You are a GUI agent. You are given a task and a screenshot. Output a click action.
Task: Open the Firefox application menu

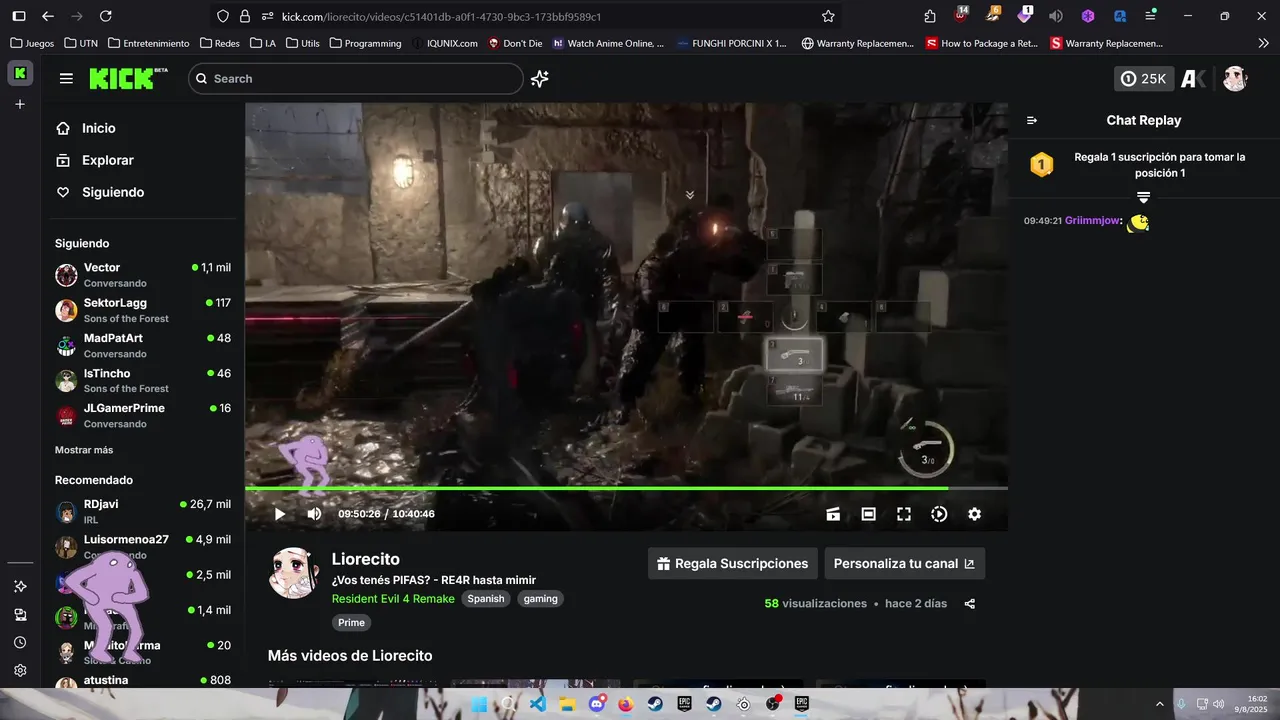pyautogui.click(x=1151, y=16)
